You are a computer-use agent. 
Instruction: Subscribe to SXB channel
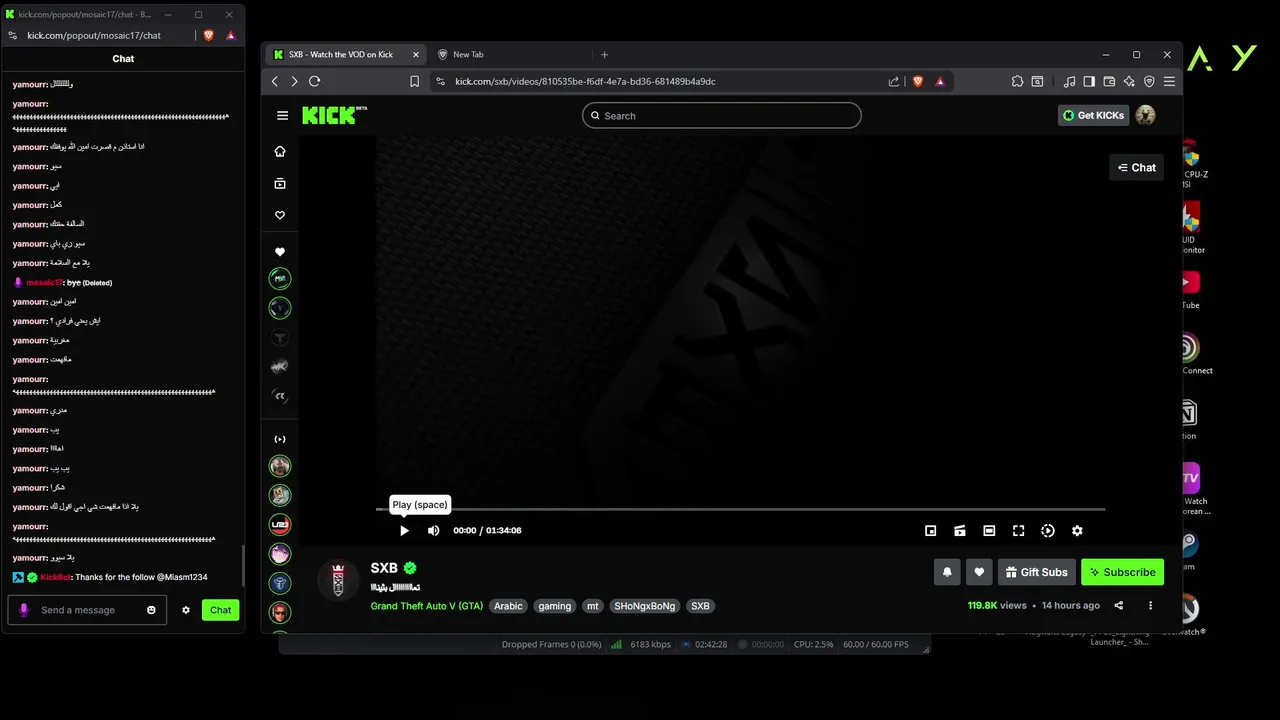1122,572
